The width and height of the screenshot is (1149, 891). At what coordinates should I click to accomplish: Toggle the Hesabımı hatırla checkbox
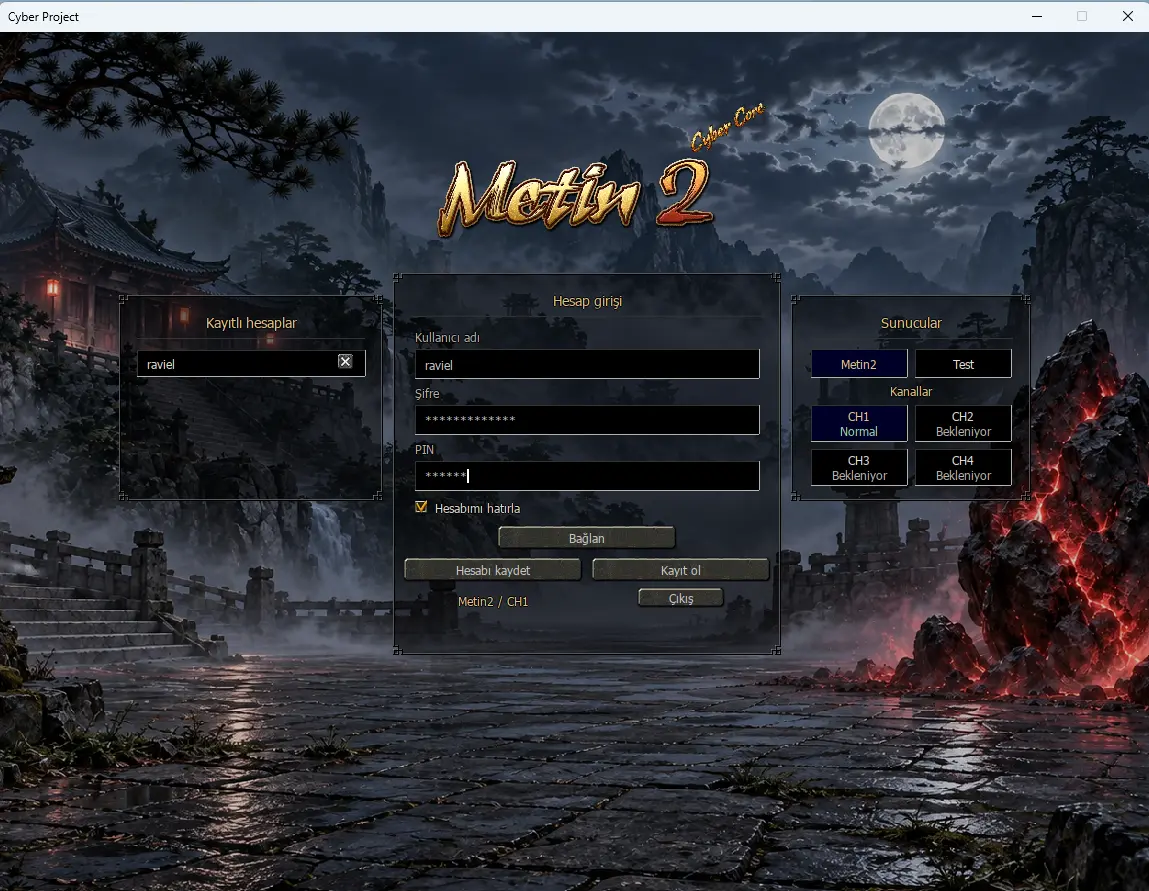(421, 507)
